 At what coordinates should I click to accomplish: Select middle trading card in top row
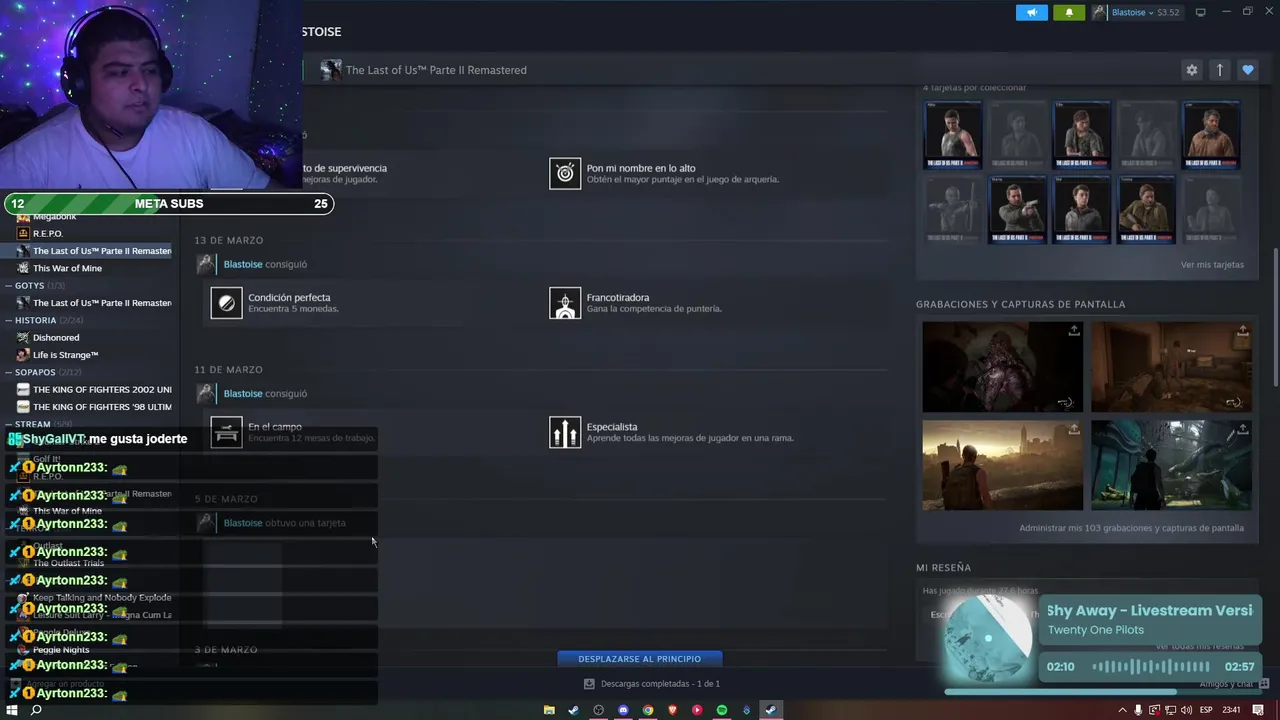tap(1082, 135)
